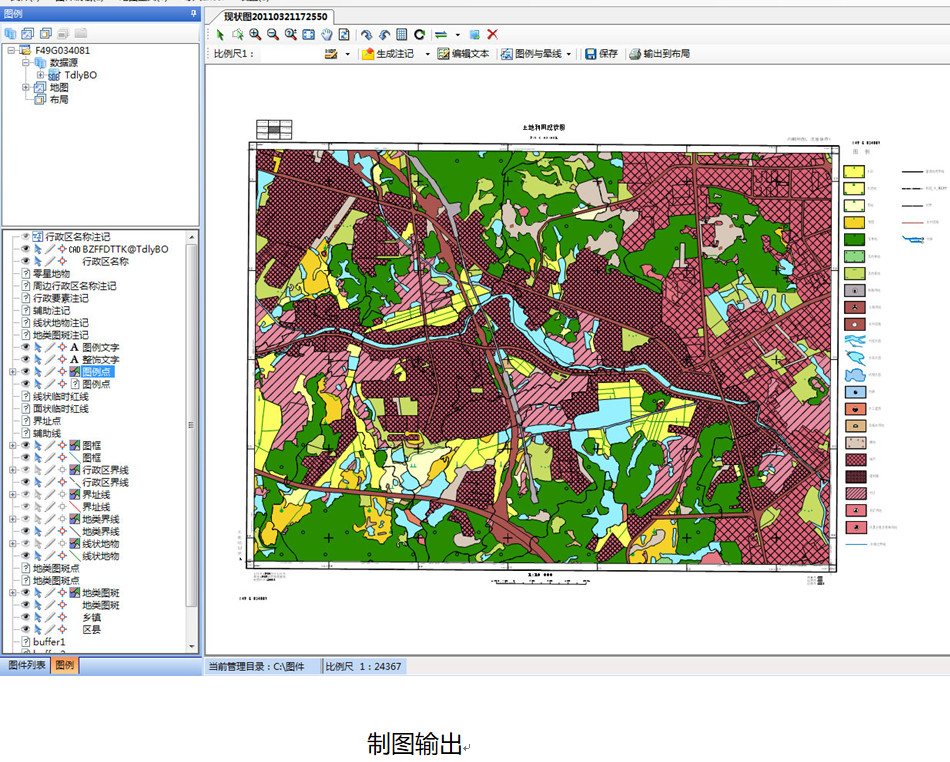Image resolution: width=950 pixels, height=762 pixels.
Task: Click the table grid icon in toolbar
Action: (x=401, y=34)
